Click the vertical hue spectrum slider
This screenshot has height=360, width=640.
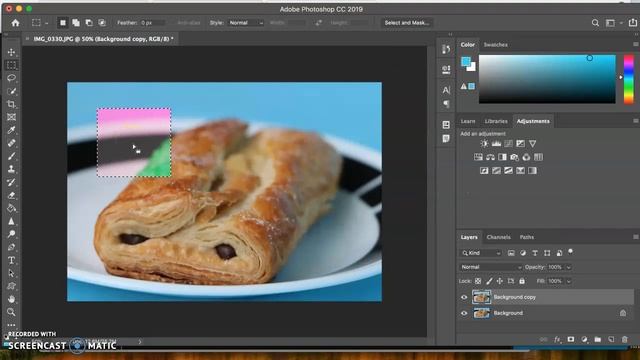pos(629,79)
